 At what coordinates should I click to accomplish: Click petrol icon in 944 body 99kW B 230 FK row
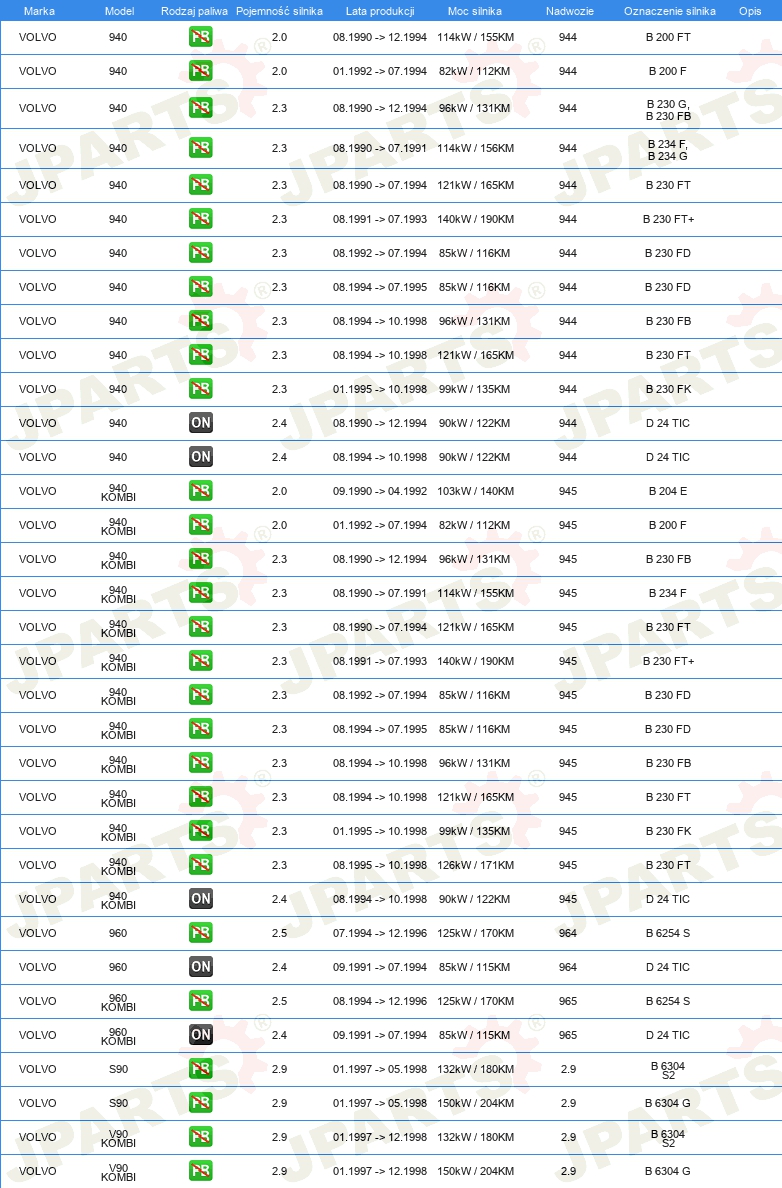201,389
